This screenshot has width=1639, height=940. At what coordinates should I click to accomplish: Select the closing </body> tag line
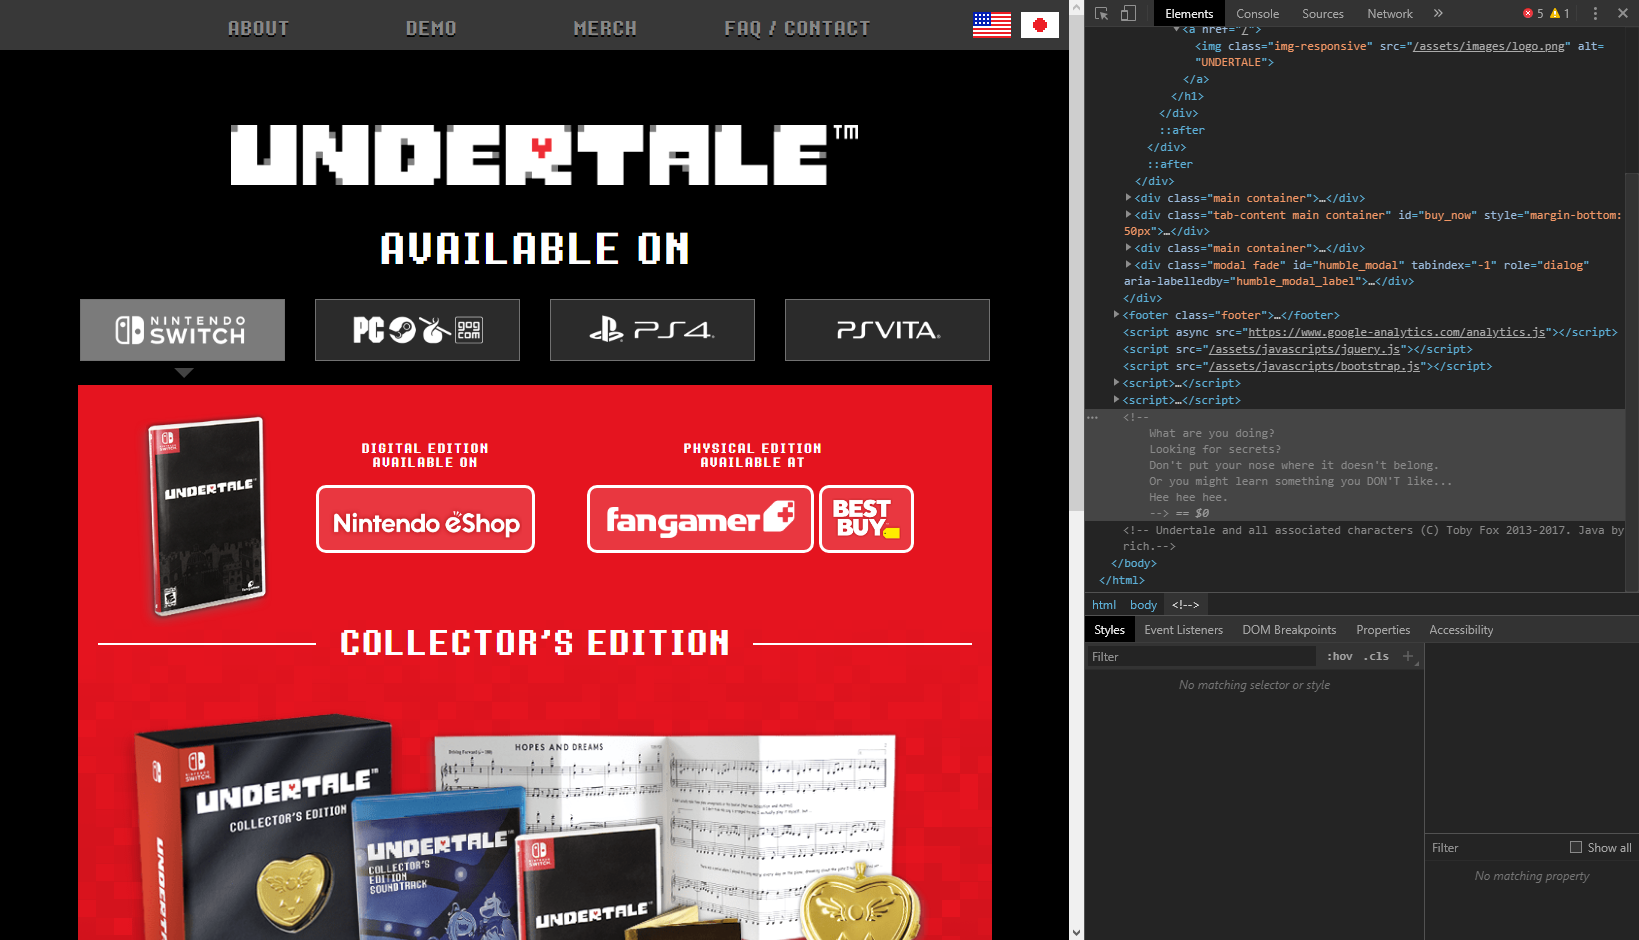click(1133, 563)
